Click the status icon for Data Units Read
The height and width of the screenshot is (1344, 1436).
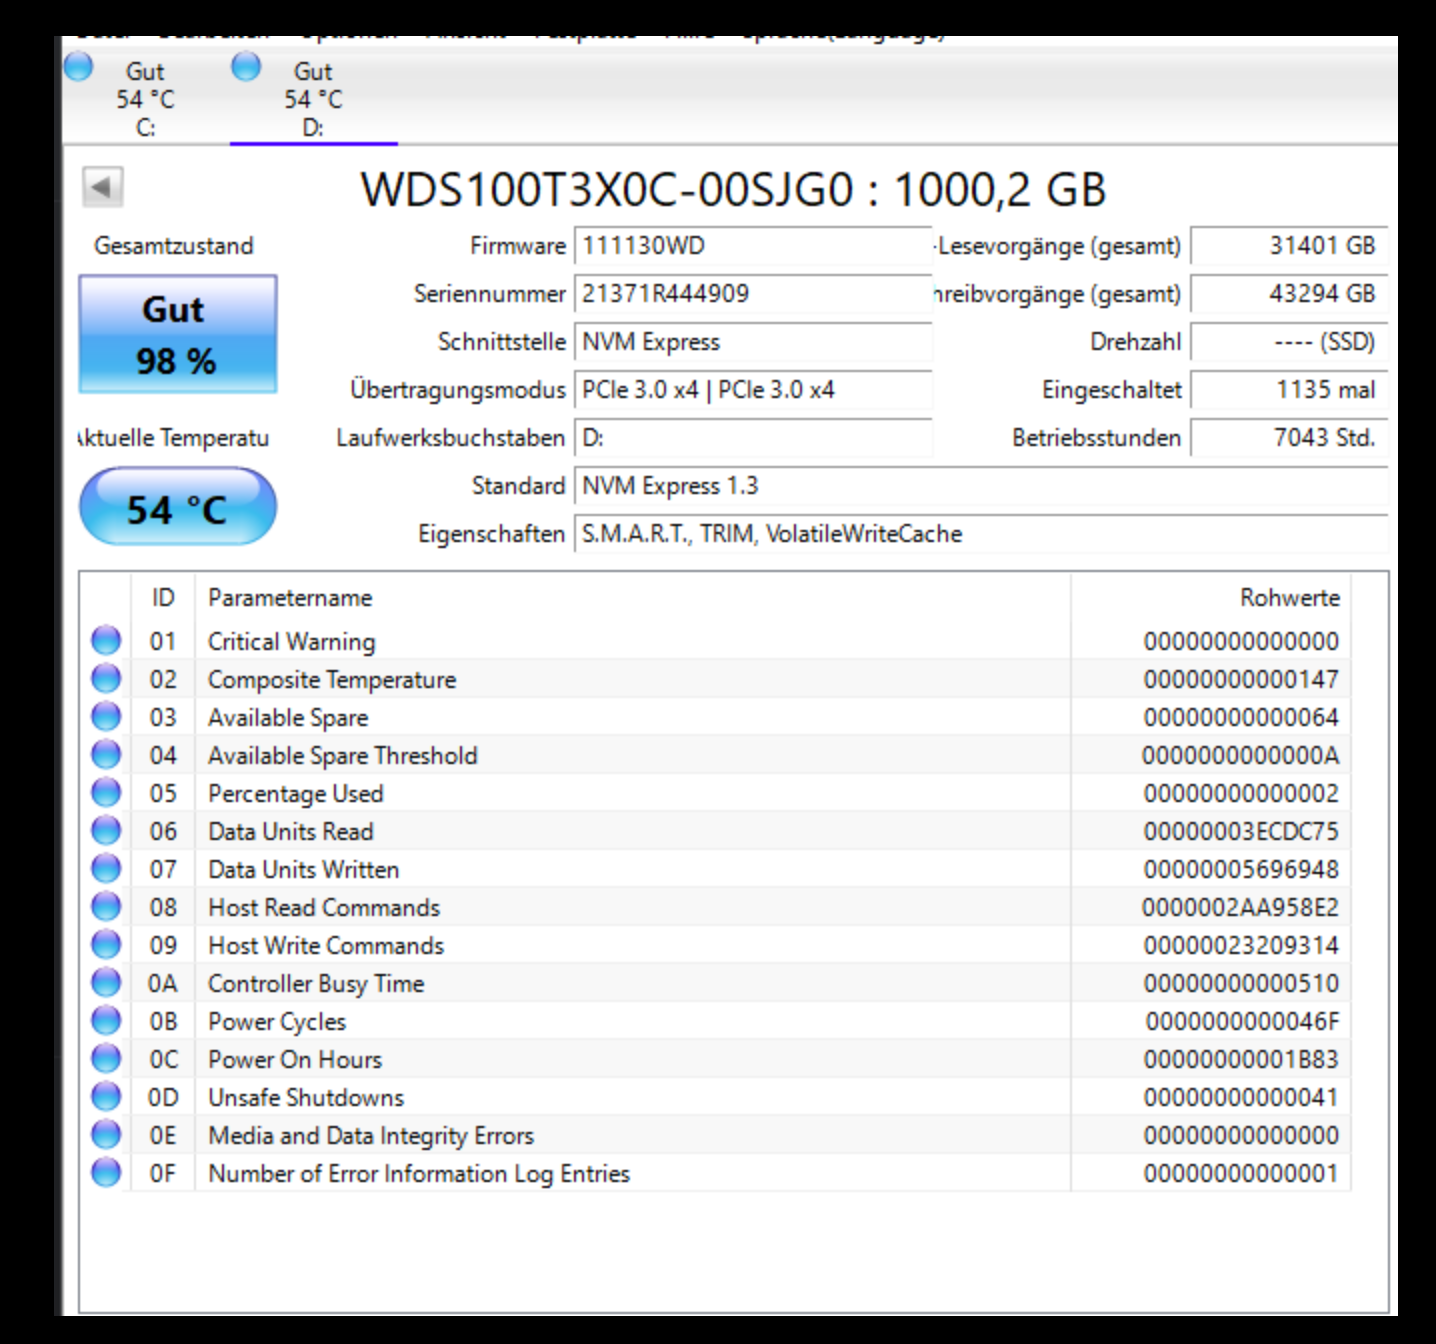[x=106, y=830]
